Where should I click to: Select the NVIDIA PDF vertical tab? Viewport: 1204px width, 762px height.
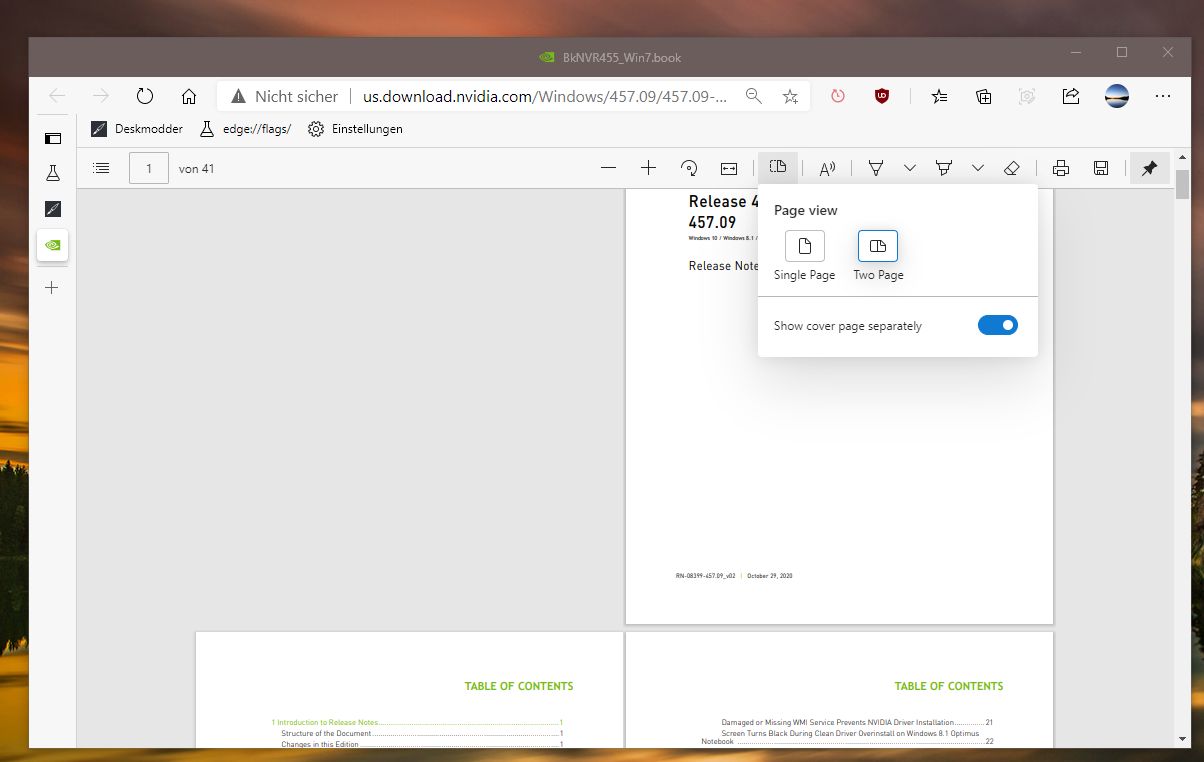tap(53, 245)
